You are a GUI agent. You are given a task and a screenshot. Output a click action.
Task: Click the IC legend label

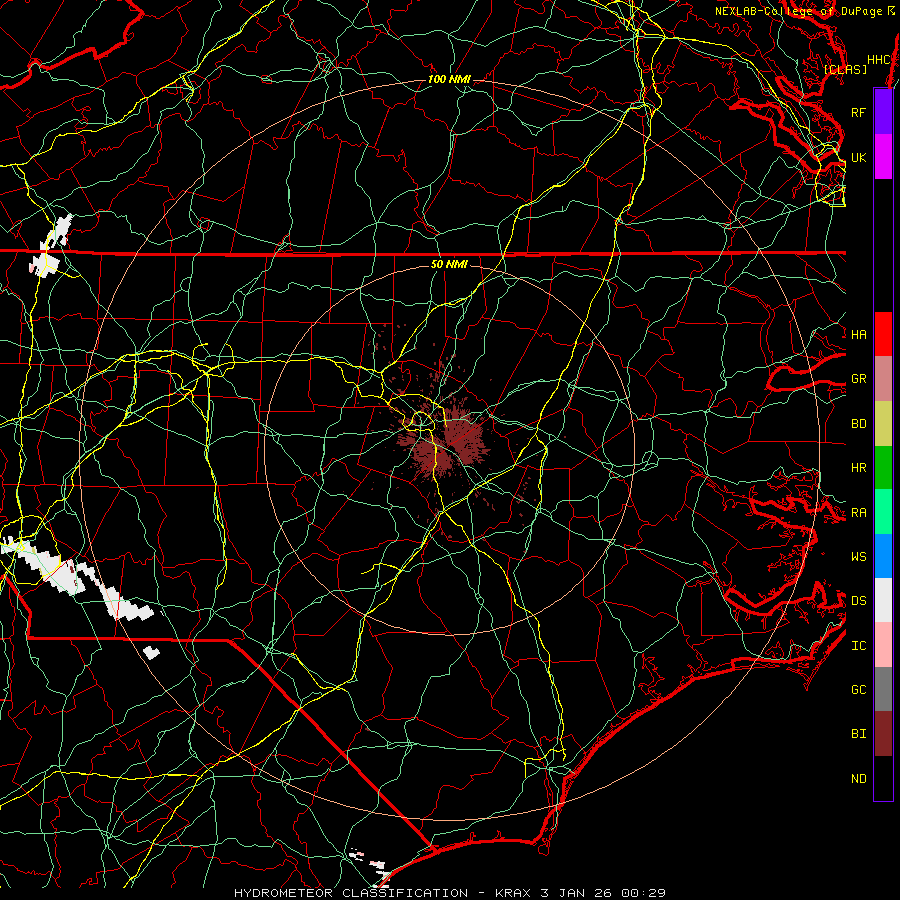pyautogui.click(x=858, y=646)
